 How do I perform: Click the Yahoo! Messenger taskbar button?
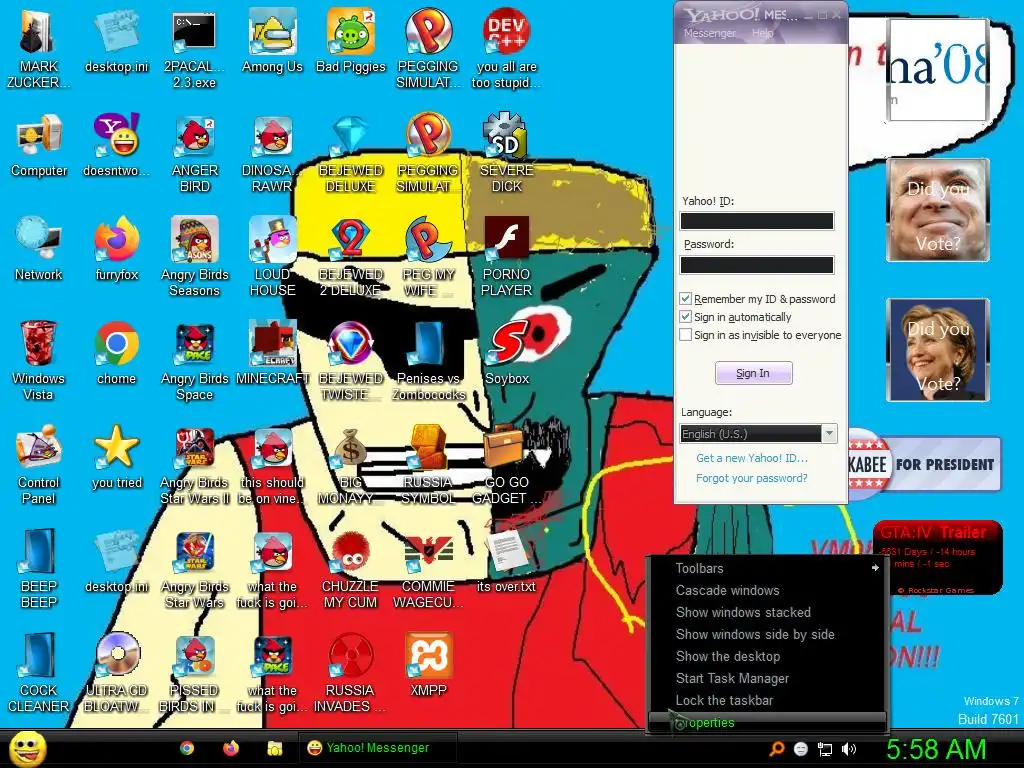(x=377, y=748)
